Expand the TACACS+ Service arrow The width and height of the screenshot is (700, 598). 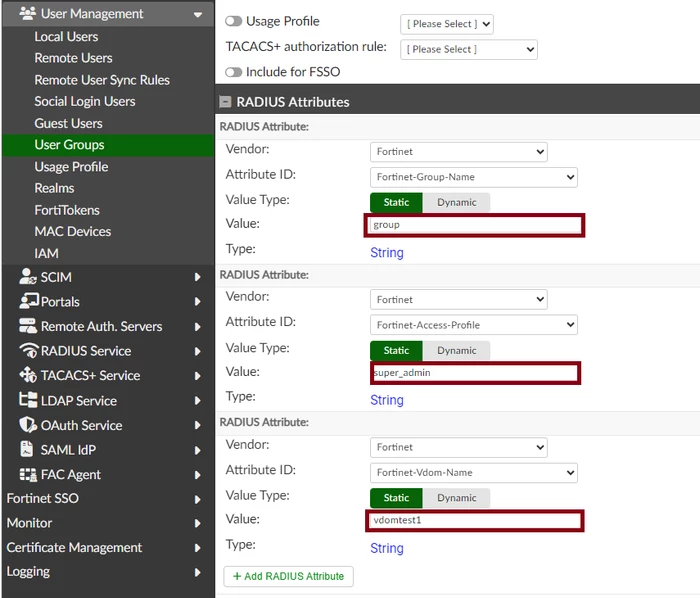pyautogui.click(x=197, y=376)
